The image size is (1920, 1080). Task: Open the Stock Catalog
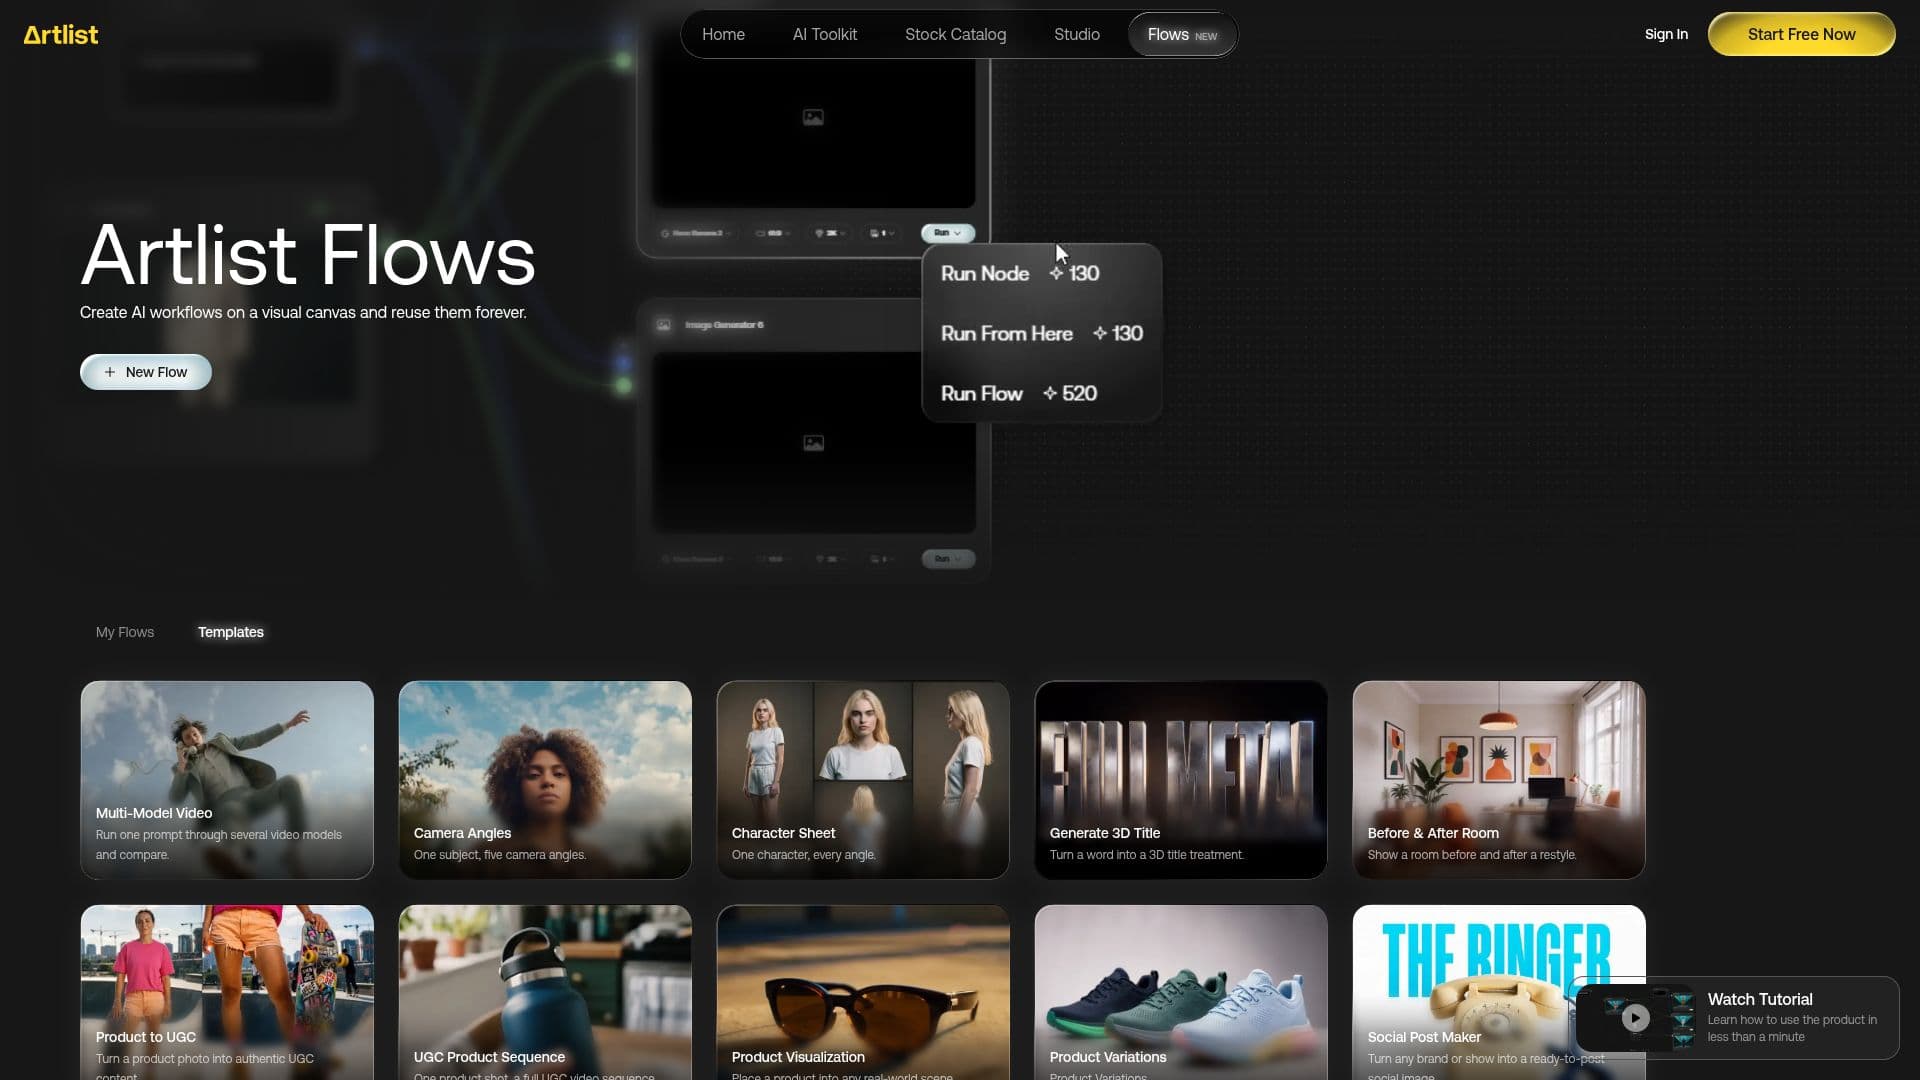point(955,34)
